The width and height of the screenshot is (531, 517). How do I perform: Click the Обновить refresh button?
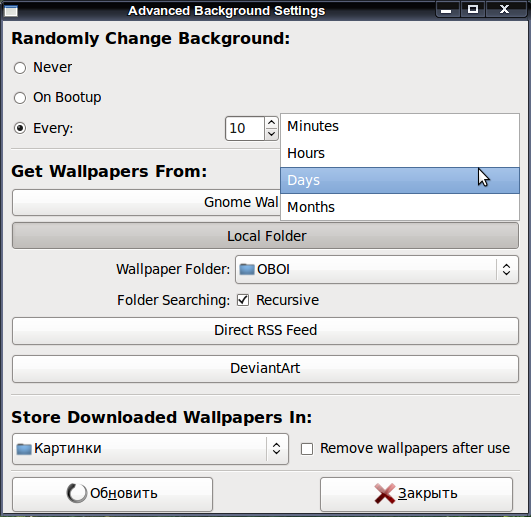(x=112, y=494)
